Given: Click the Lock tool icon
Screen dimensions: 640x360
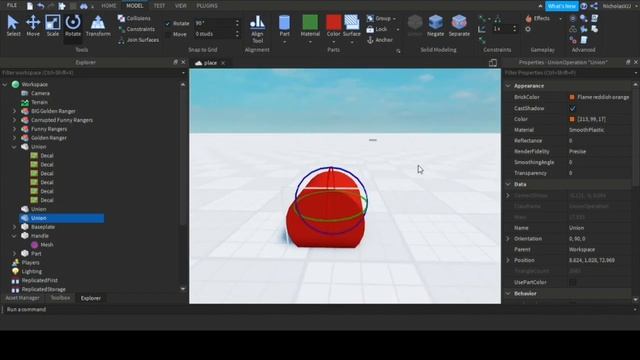Looking at the screenshot, I should click(x=370, y=29).
